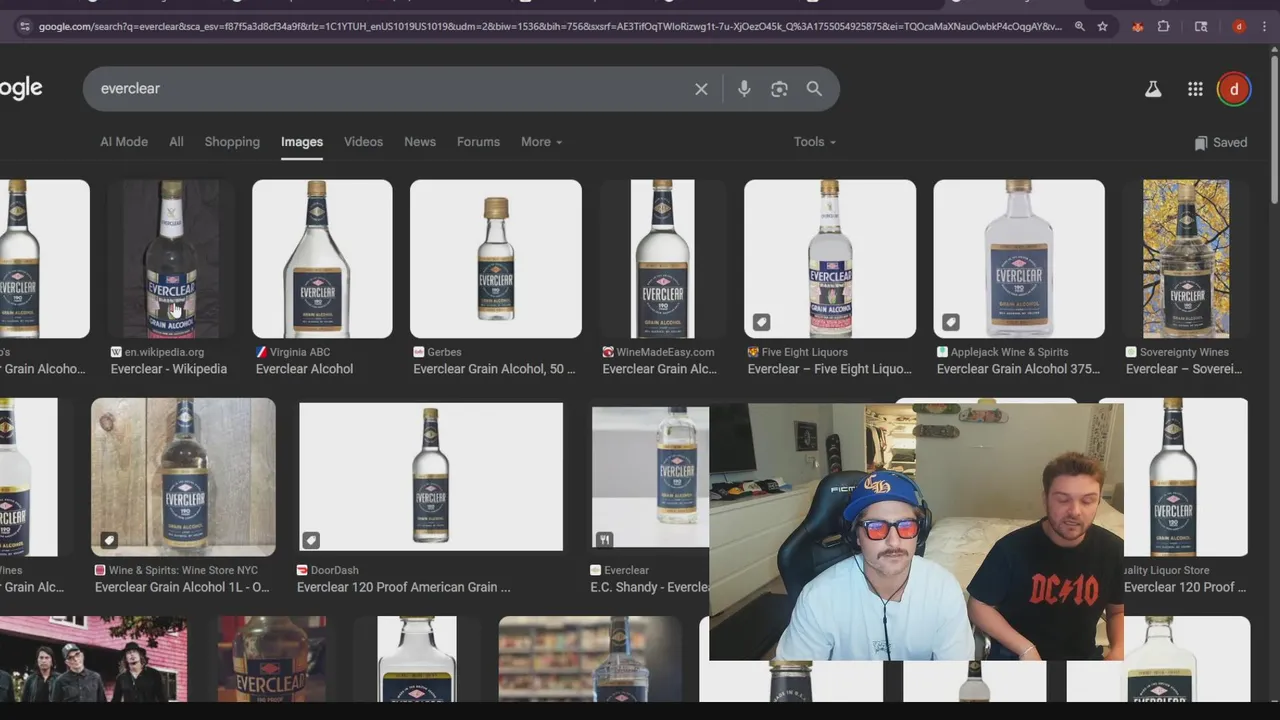This screenshot has width=1280, height=720.
Task: Click the 'Wine & Spirits: Wine Store NYC' source
Action: [183, 570]
